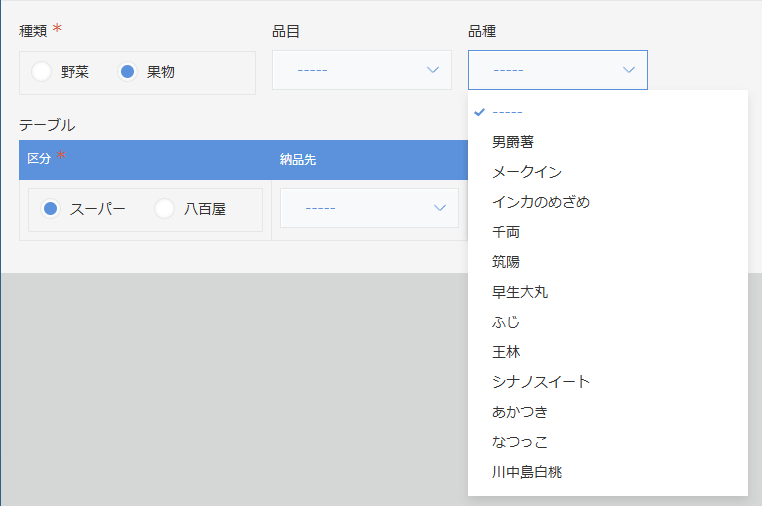This screenshot has height=506, width=762.
Task: Choose あかつき from the list
Action: coord(519,412)
